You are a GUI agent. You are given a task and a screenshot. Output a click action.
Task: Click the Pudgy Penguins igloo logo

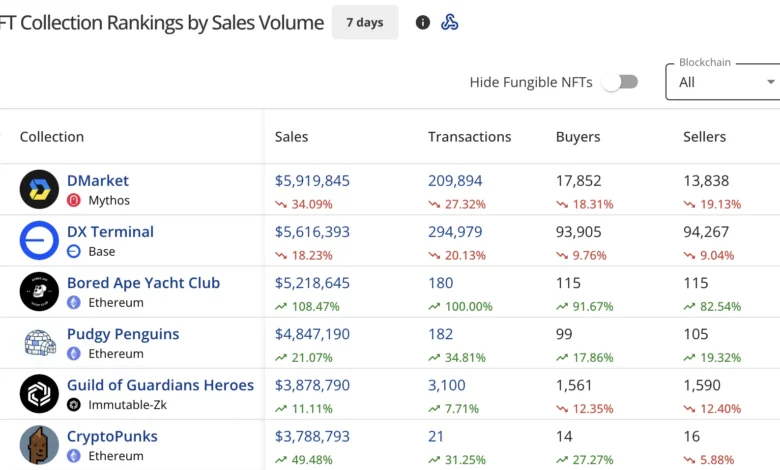pos(39,343)
